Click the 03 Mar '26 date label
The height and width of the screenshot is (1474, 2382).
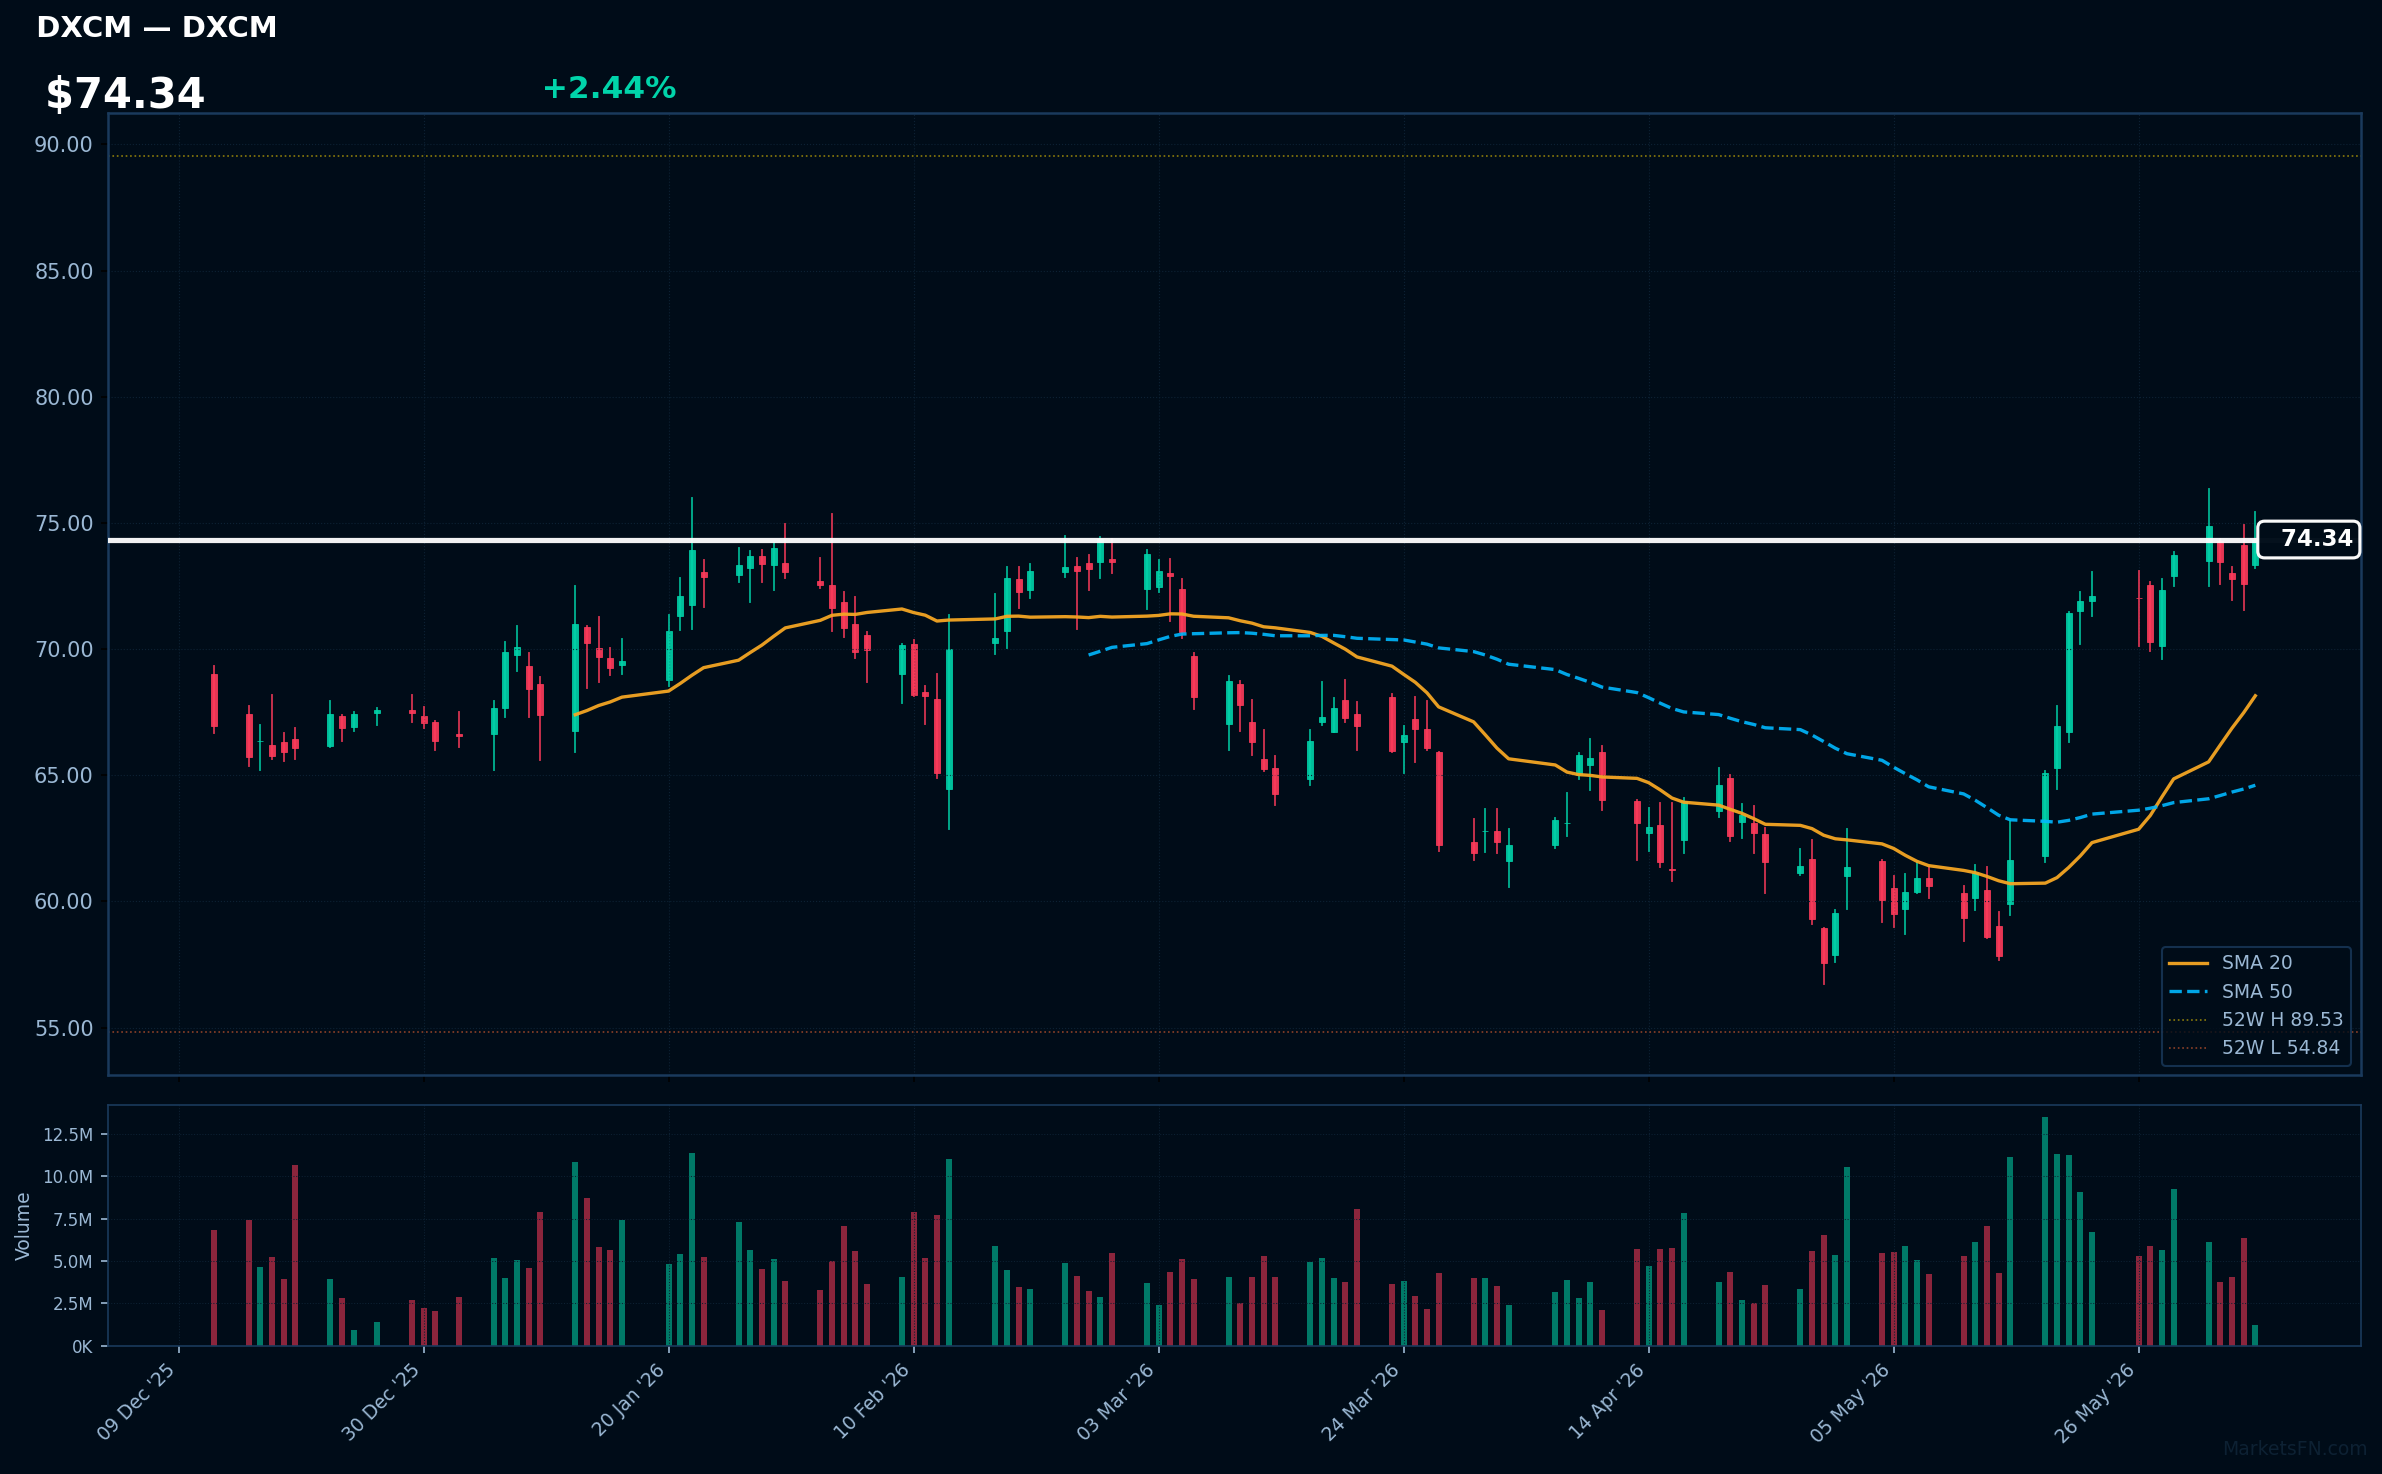pos(1116,1402)
